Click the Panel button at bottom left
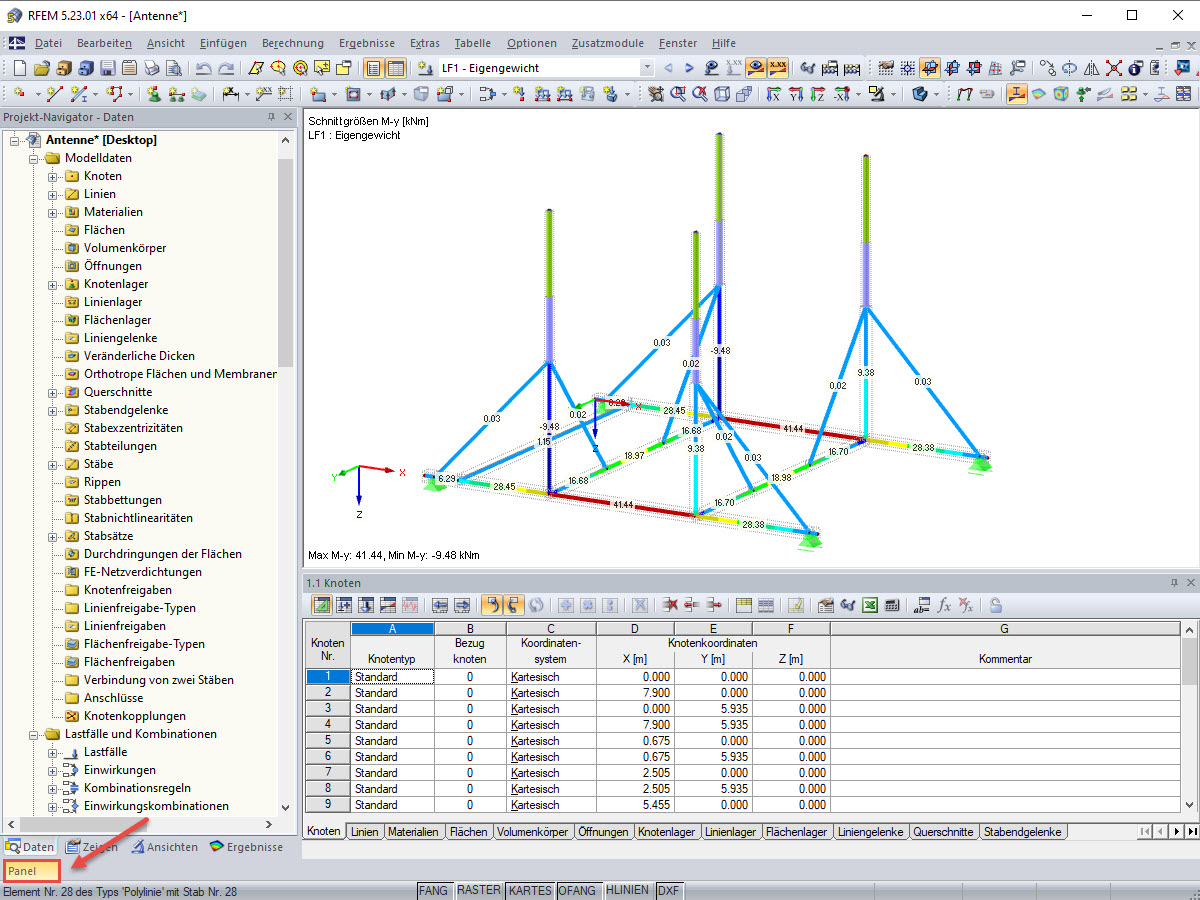The image size is (1200, 900). tap(31, 871)
